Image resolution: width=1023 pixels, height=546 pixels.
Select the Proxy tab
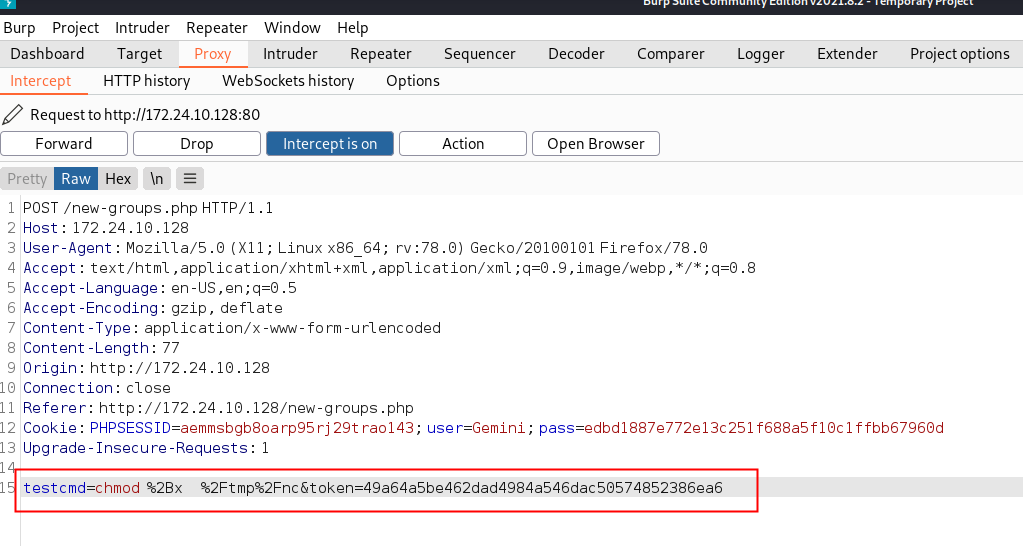(213, 54)
